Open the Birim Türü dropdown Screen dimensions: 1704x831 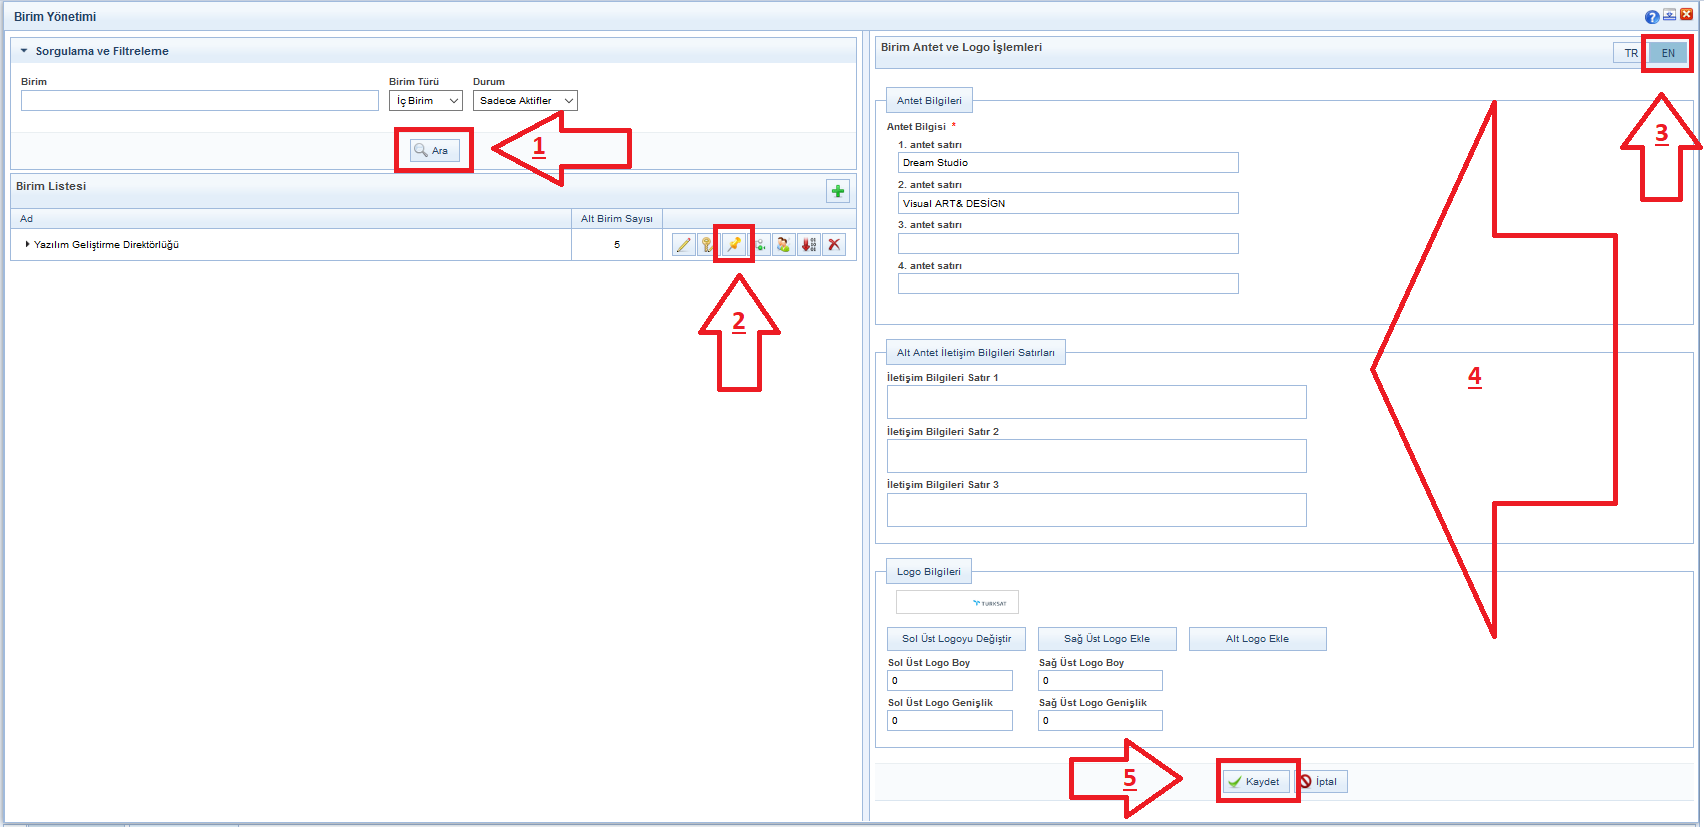pos(426,101)
